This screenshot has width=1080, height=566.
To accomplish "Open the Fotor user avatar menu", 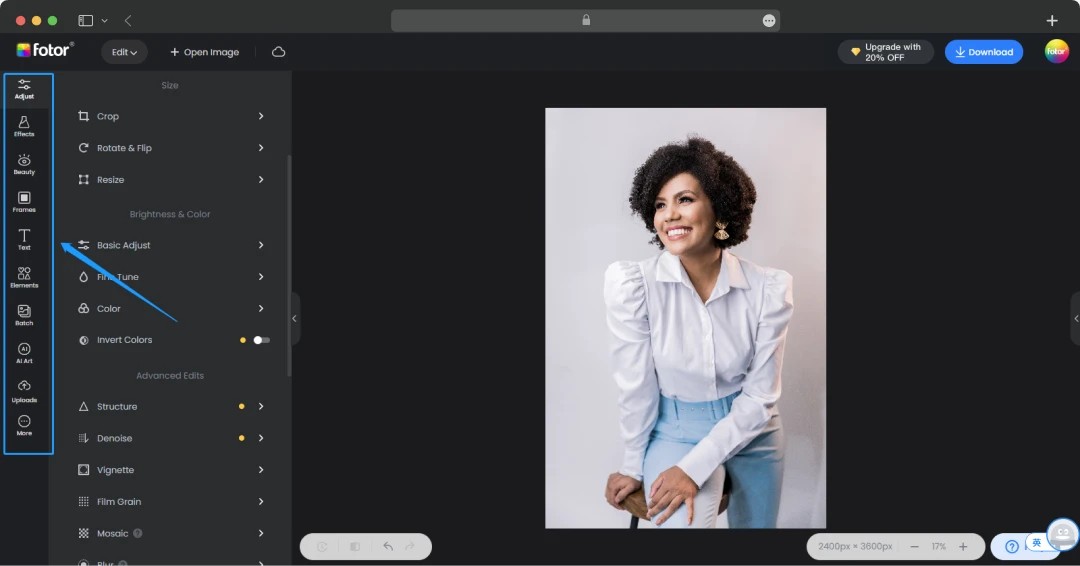I will pyautogui.click(x=1057, y=52).
